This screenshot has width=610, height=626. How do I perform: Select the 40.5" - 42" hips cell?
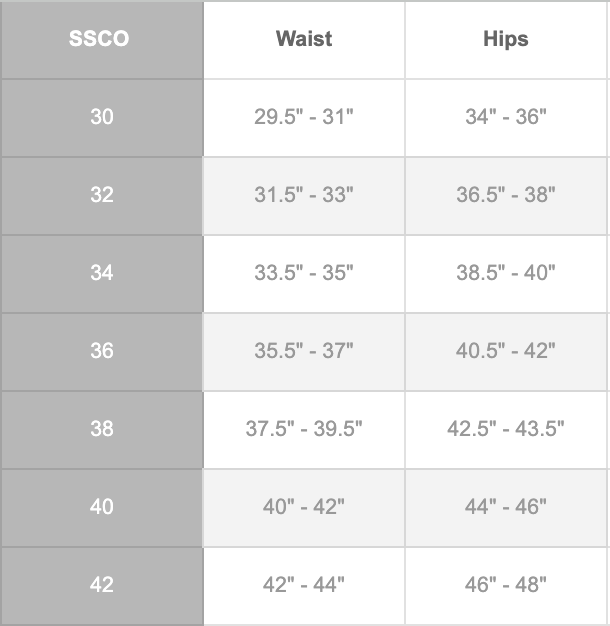coord(505,351)
